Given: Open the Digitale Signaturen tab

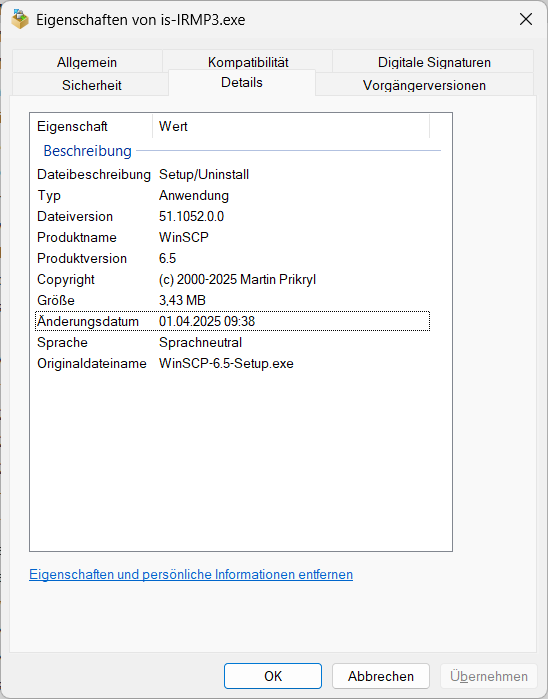Looking at the screenshot, I should pos(434,62).
